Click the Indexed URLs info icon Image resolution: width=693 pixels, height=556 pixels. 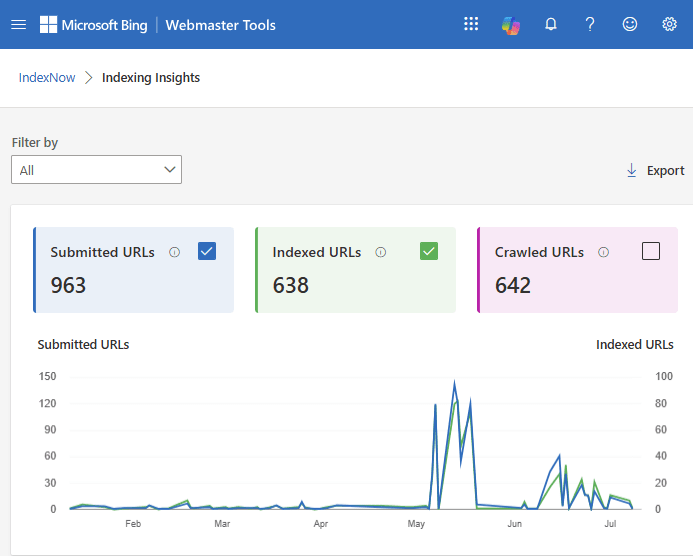point(381,252)
